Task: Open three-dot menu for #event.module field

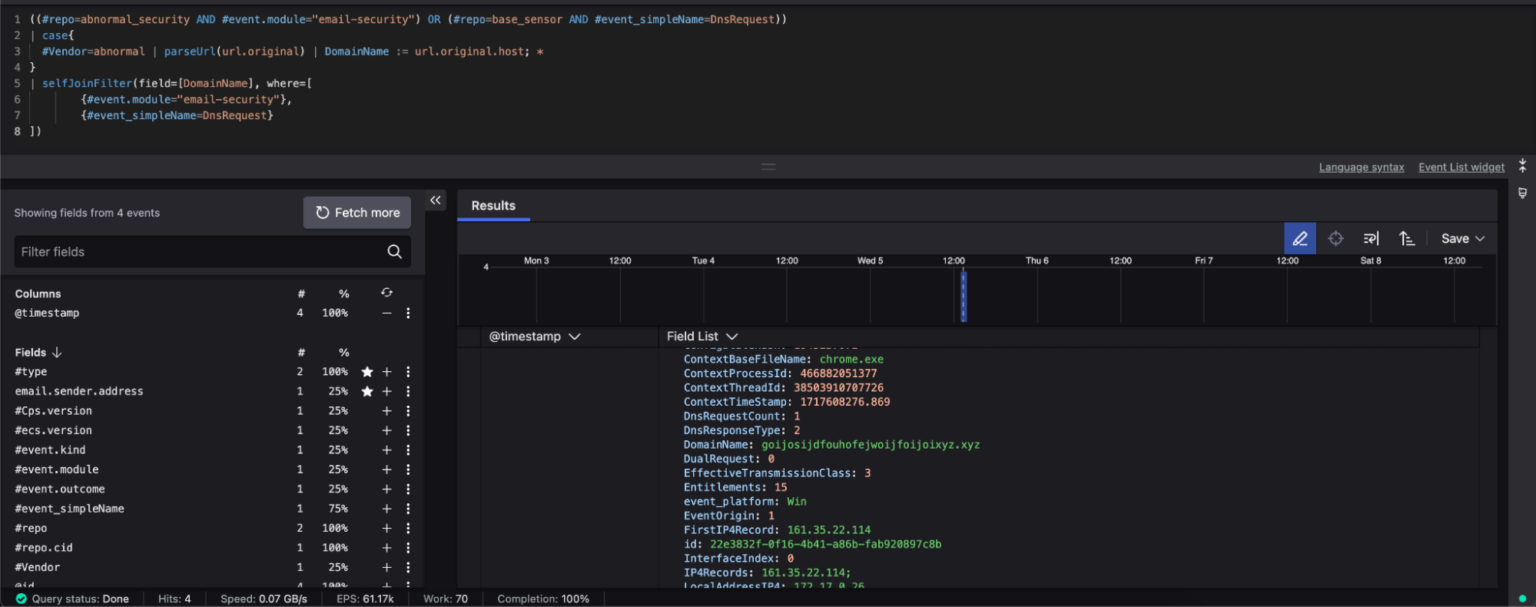Action: click(408, 470)
